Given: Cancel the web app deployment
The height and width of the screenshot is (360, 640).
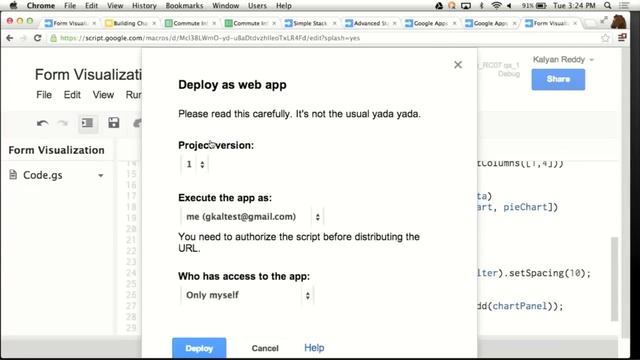Looking at the screenshot, I should (x=265, y=348).
